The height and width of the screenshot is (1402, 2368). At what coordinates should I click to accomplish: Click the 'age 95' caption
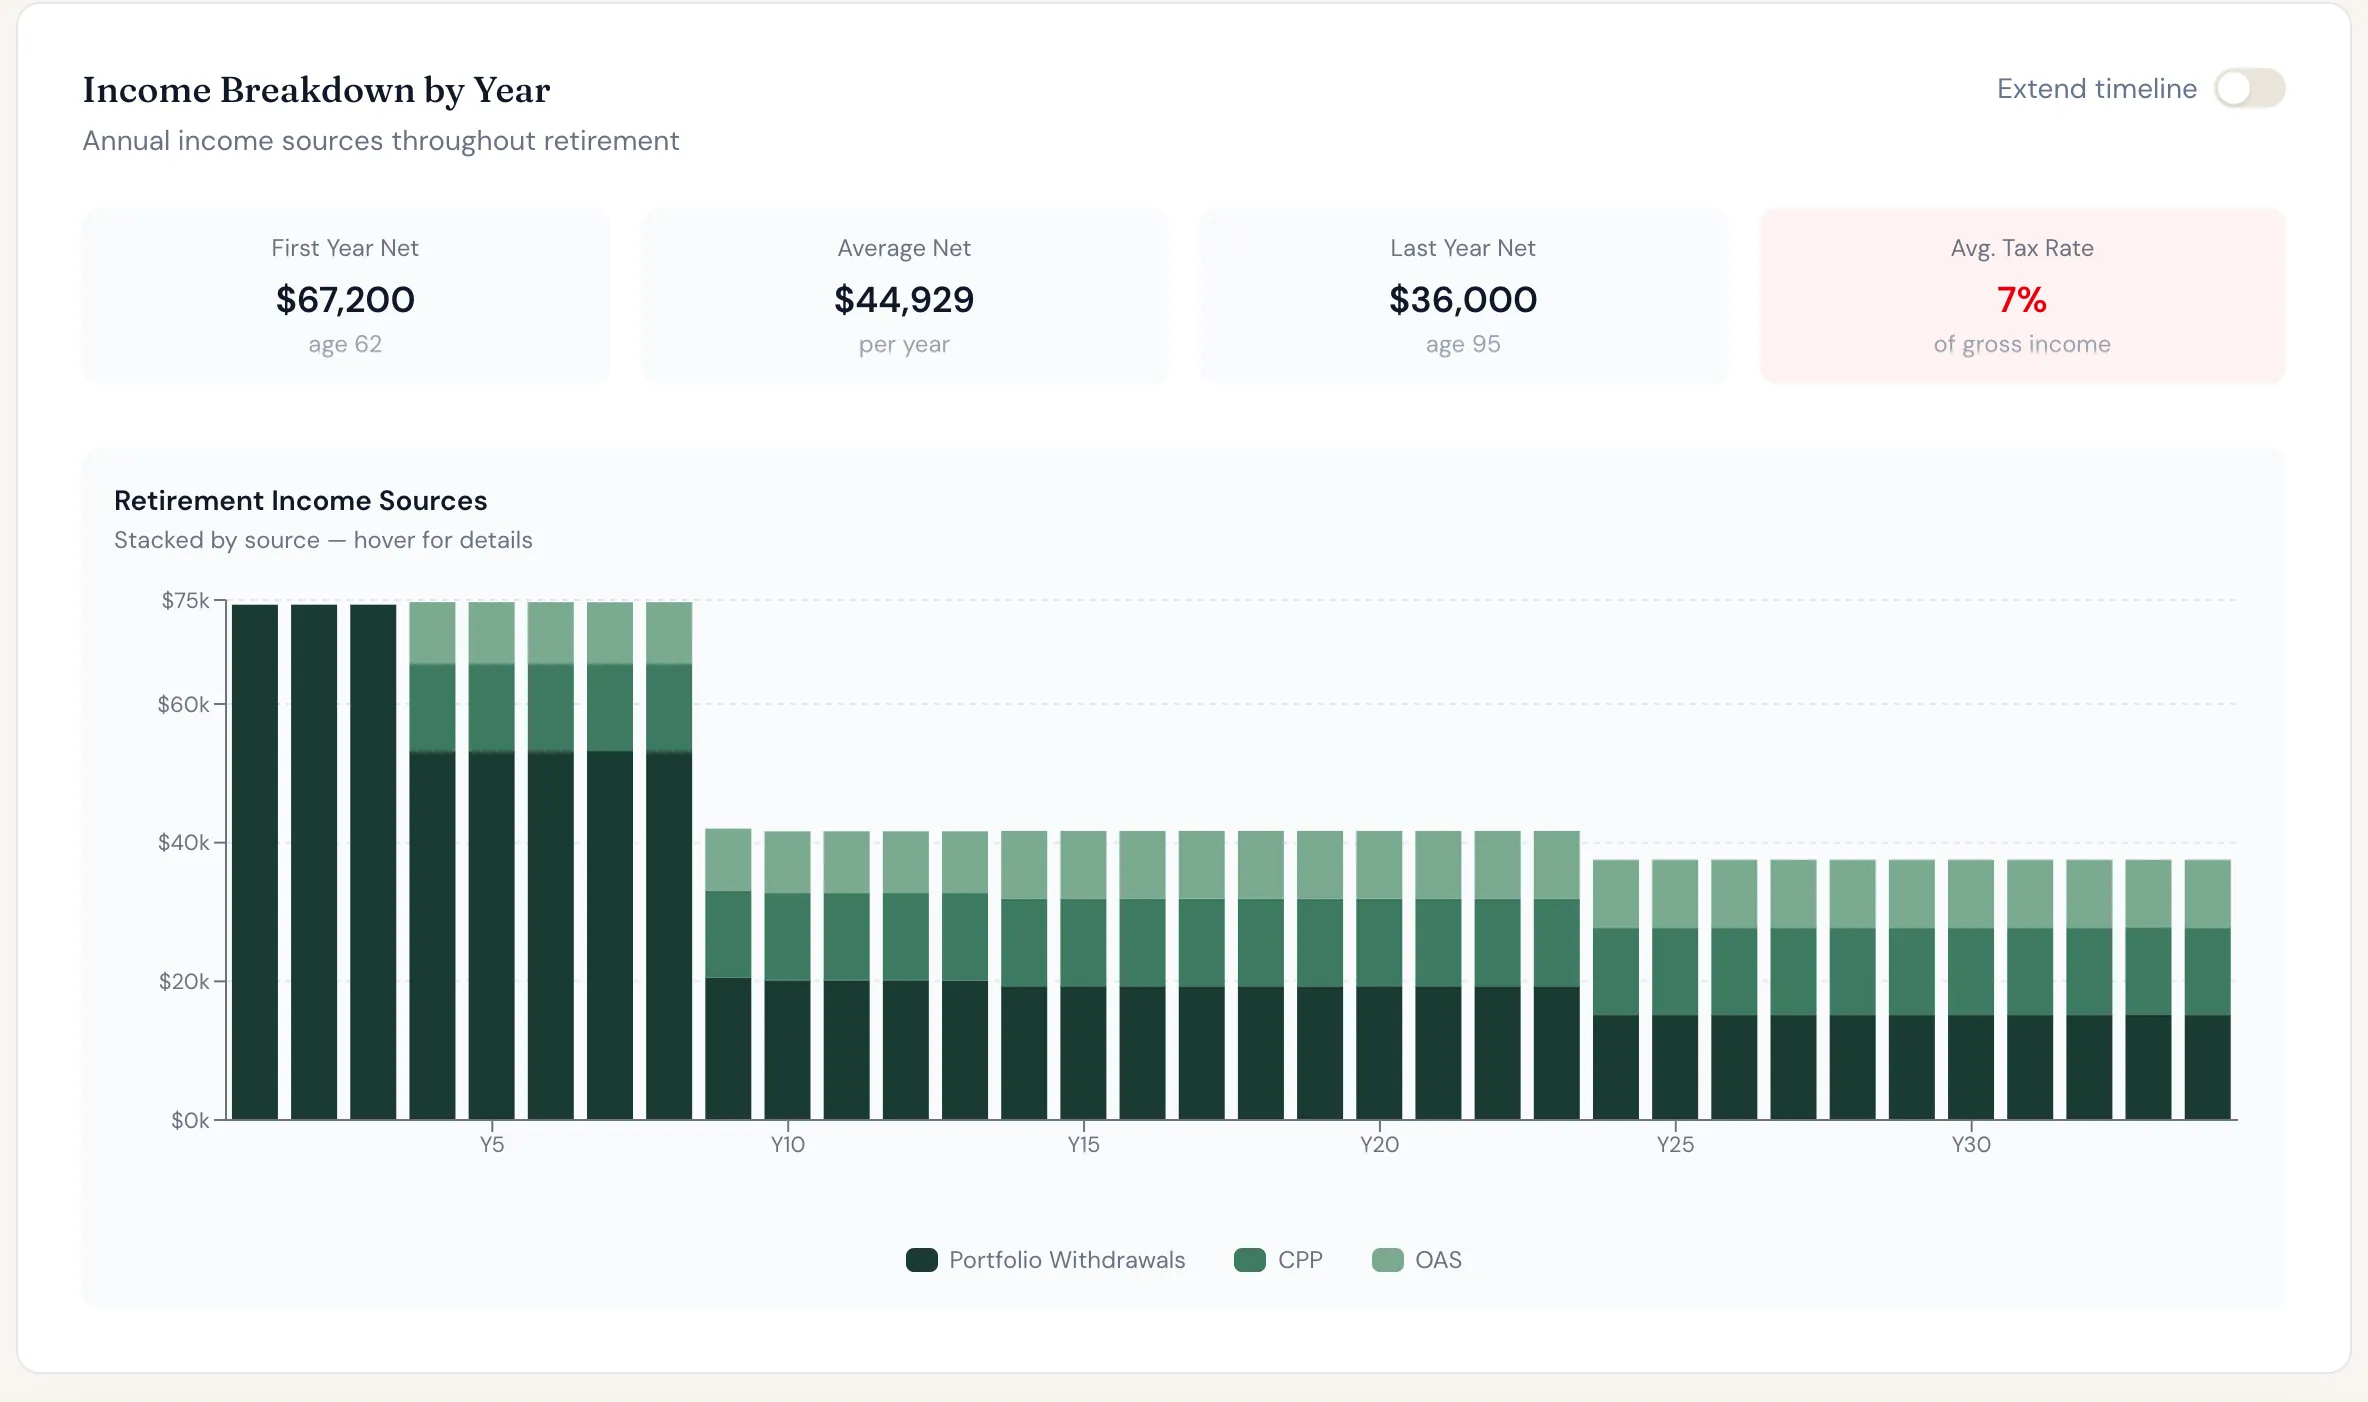tap(1463, 344)
